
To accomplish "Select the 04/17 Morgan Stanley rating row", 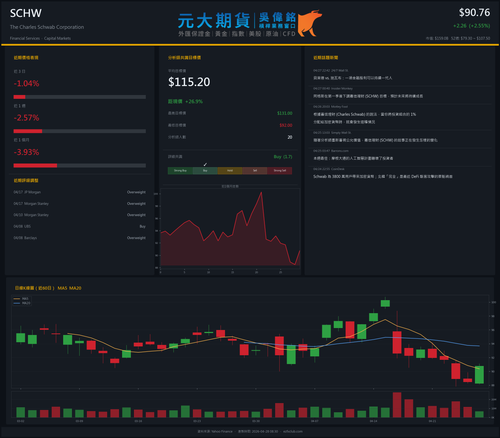I will click(80, 204).
